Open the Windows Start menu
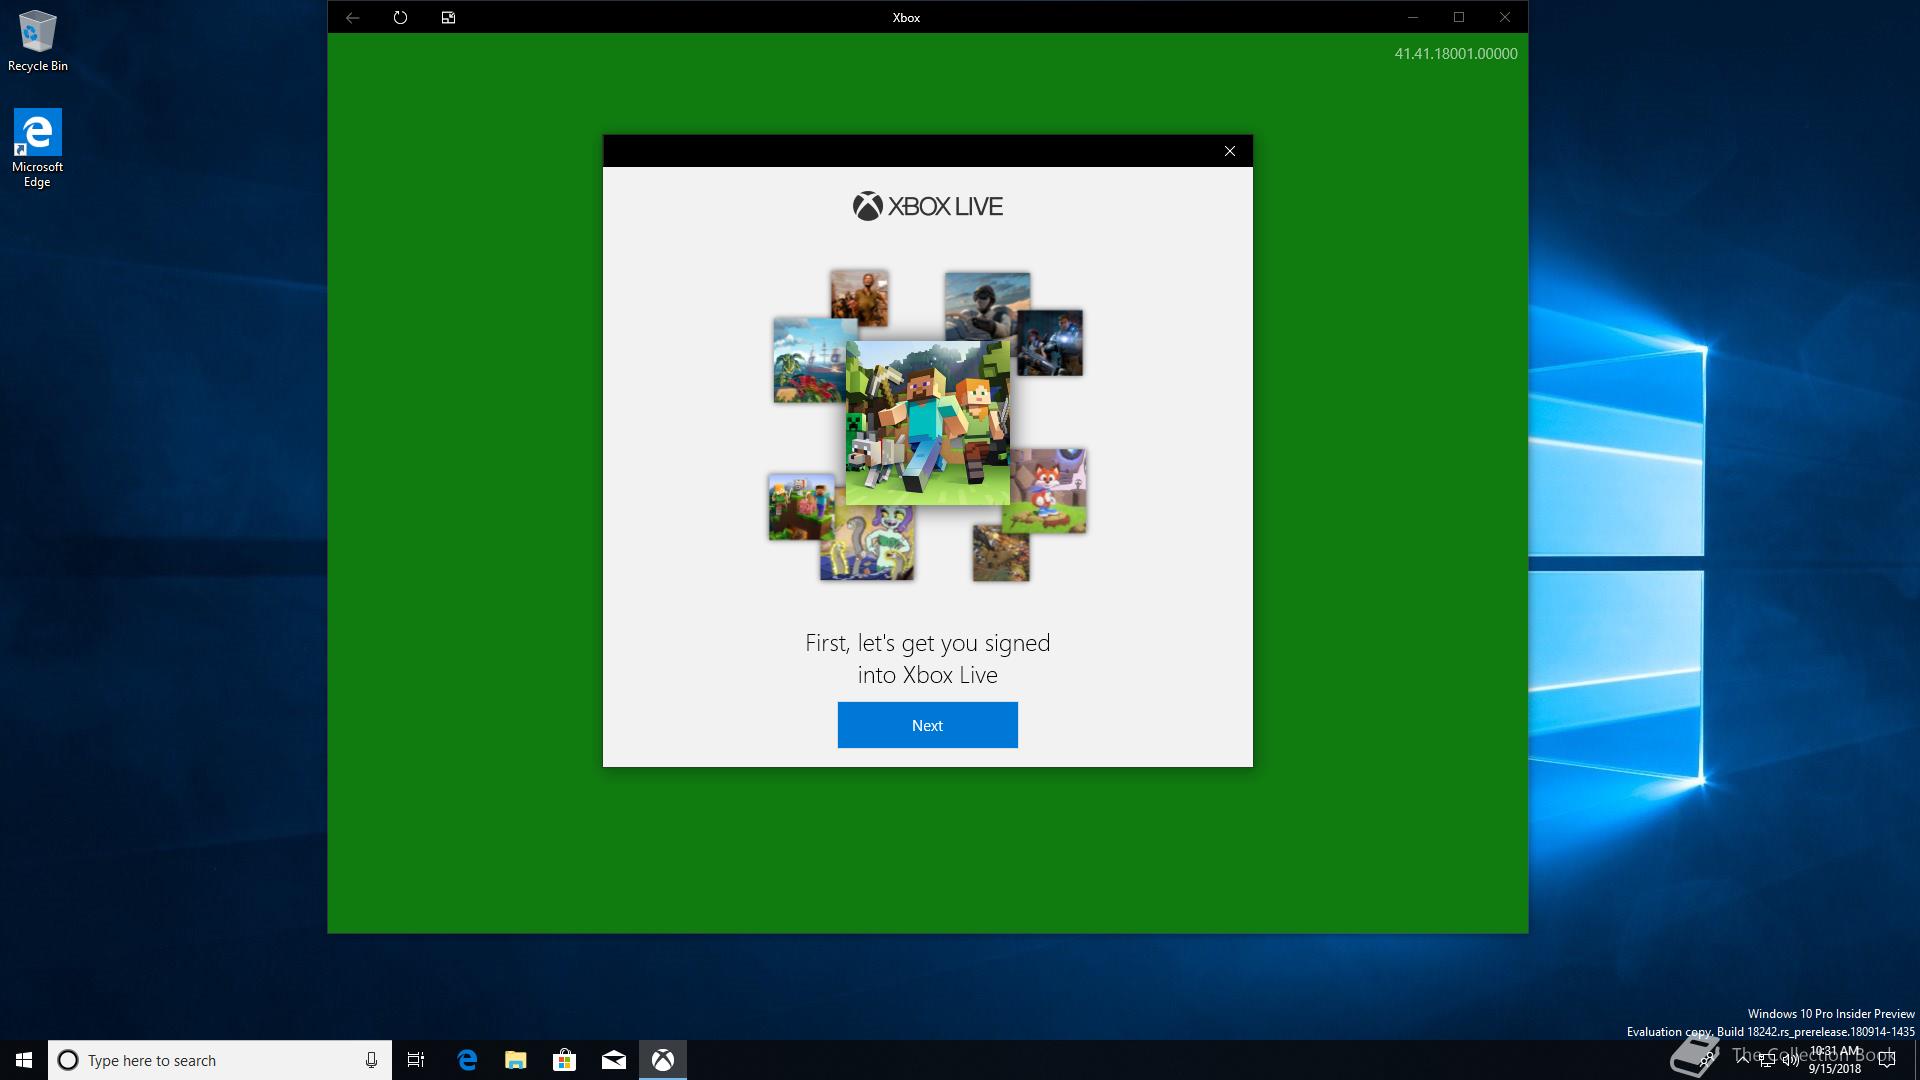Image resolution: width=1920 pixels, height=1080 pixels. click(x=24, y=1060)
